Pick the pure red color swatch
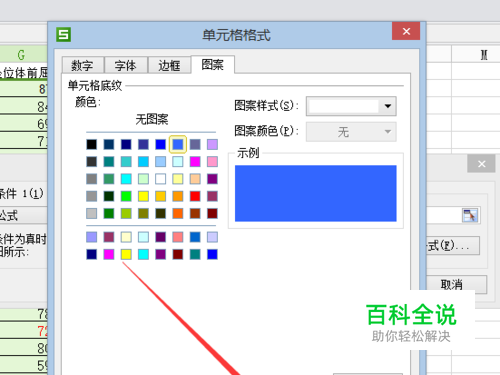 (x=195, y=196)
